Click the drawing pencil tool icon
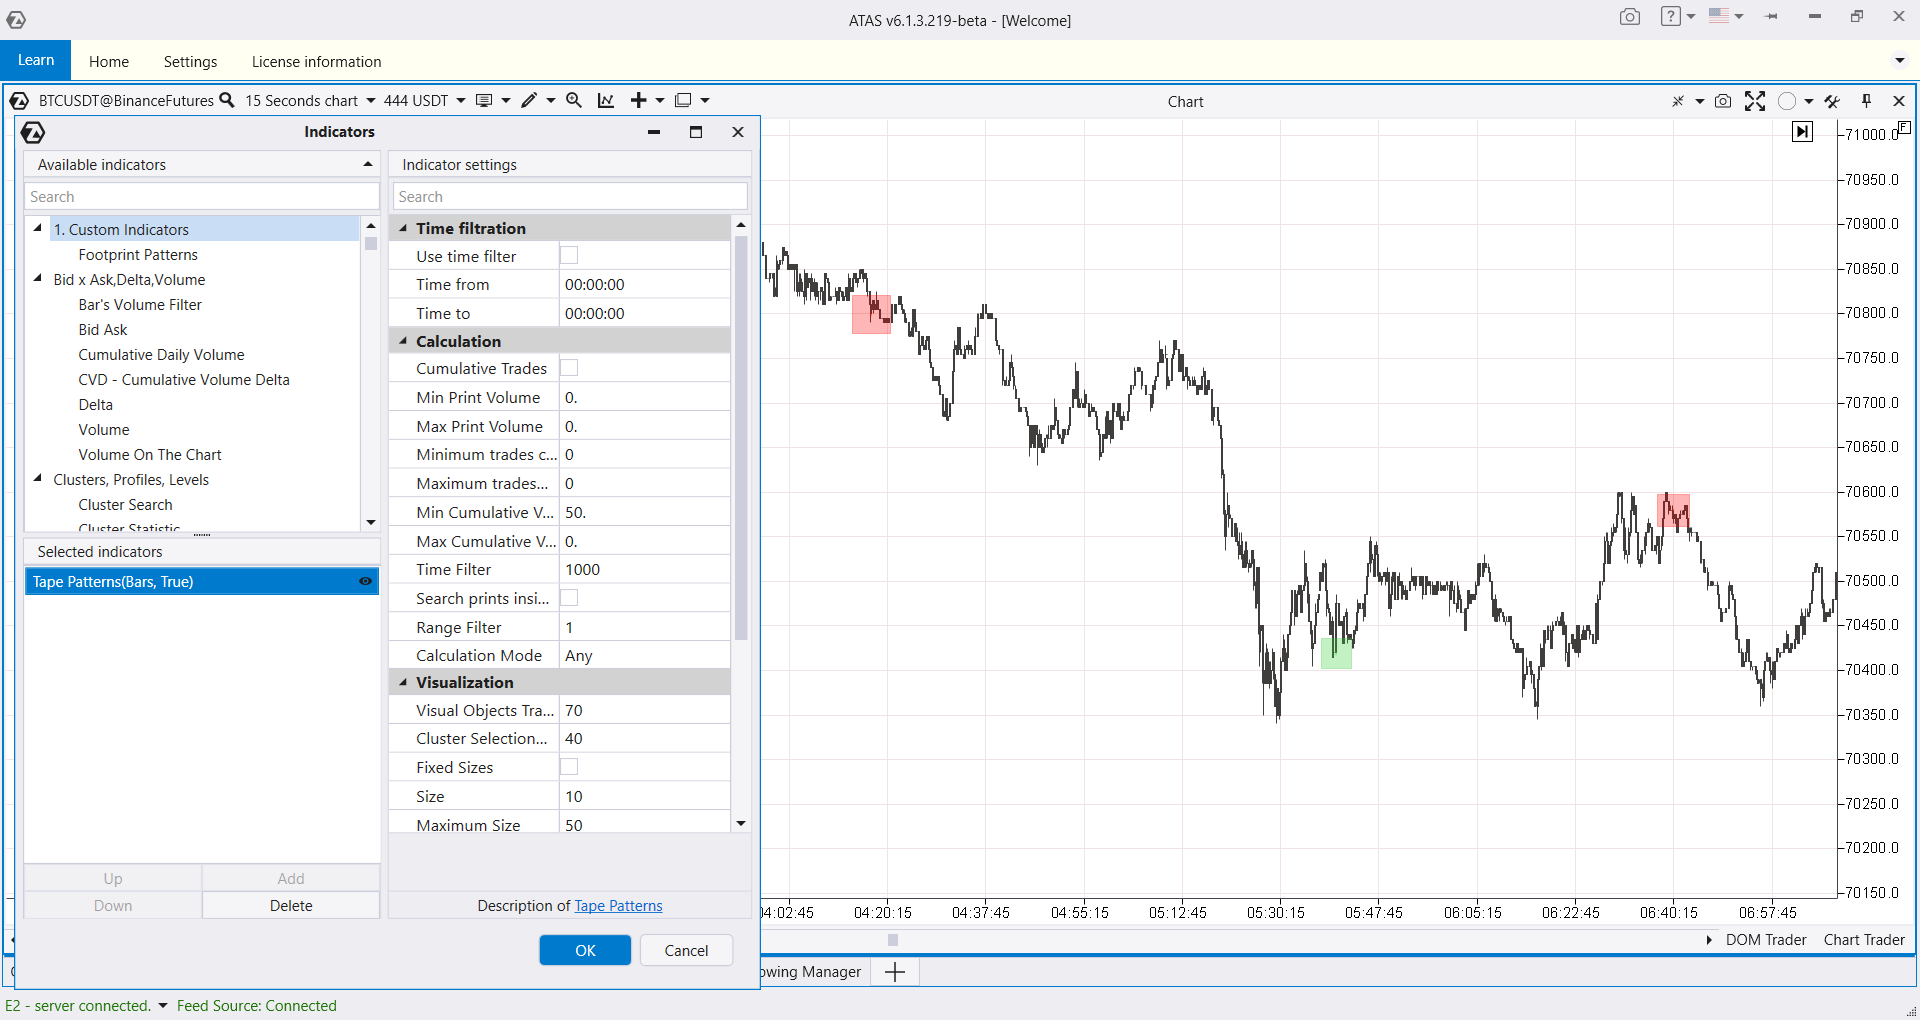1920x1020 pixels. 529,100
